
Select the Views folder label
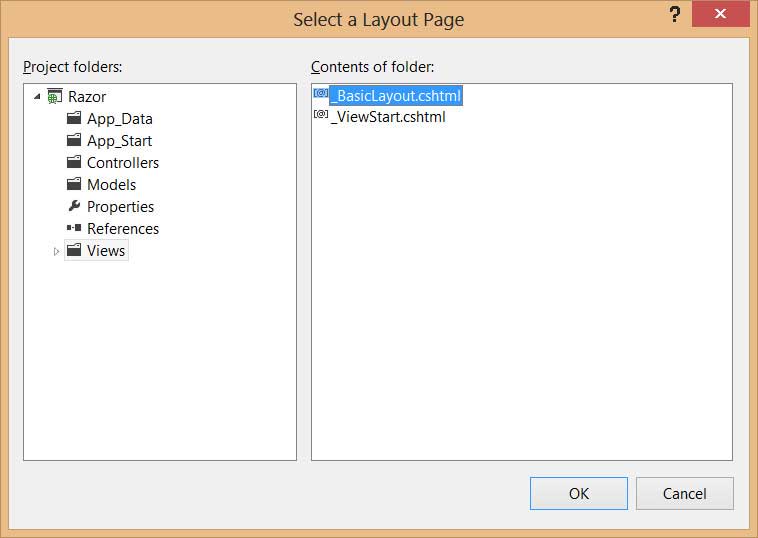106,250
